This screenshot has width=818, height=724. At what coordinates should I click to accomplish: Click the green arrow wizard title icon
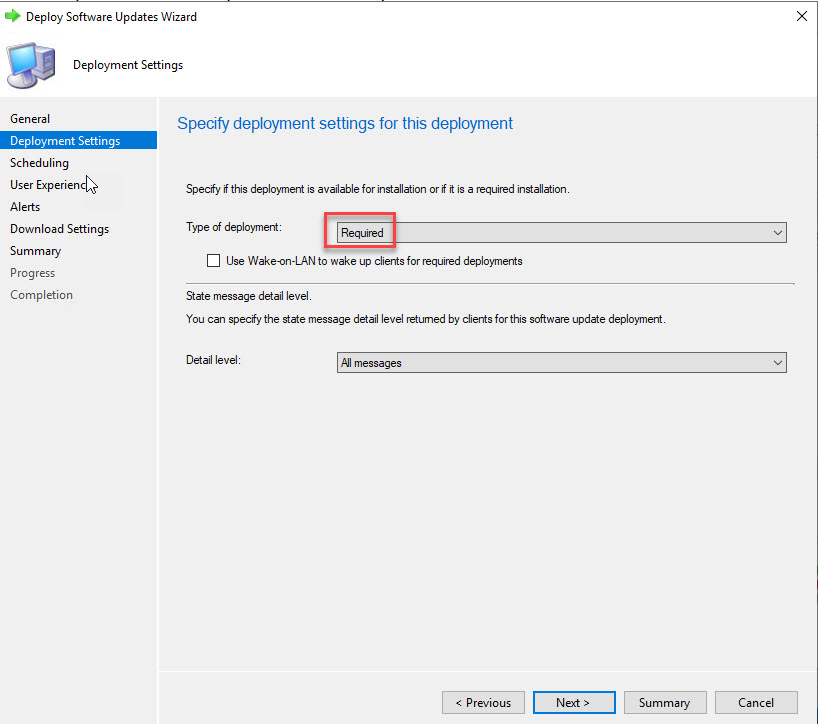(x=13, y=17)
